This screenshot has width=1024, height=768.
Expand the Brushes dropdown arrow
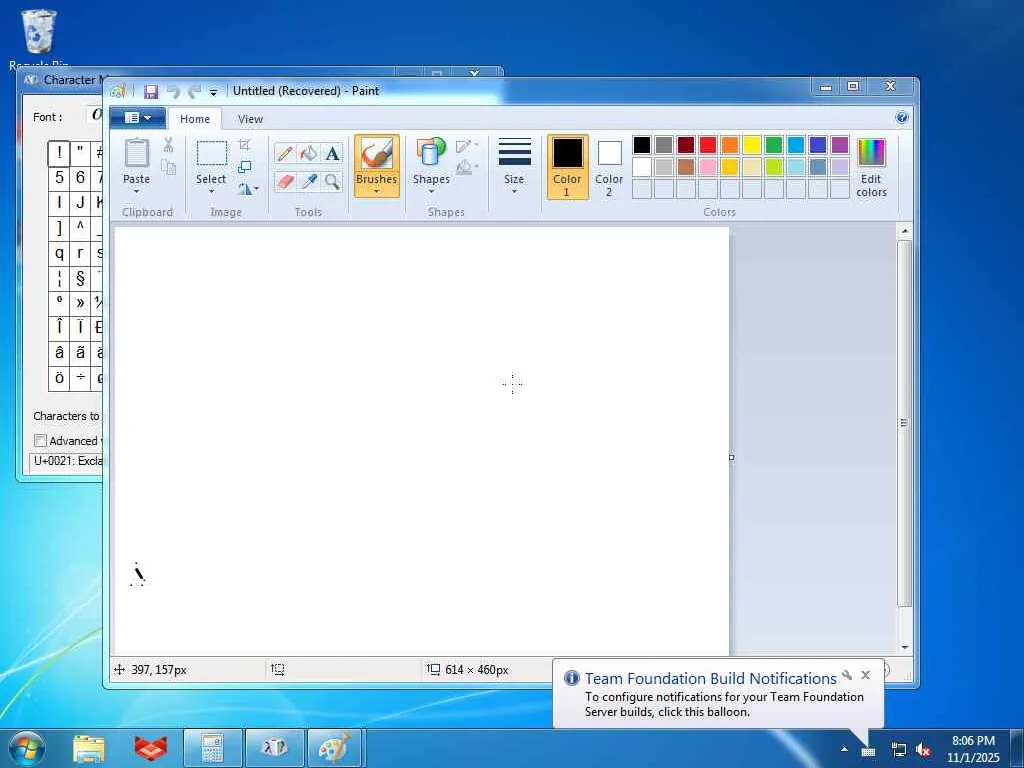[x=377, y=192]
